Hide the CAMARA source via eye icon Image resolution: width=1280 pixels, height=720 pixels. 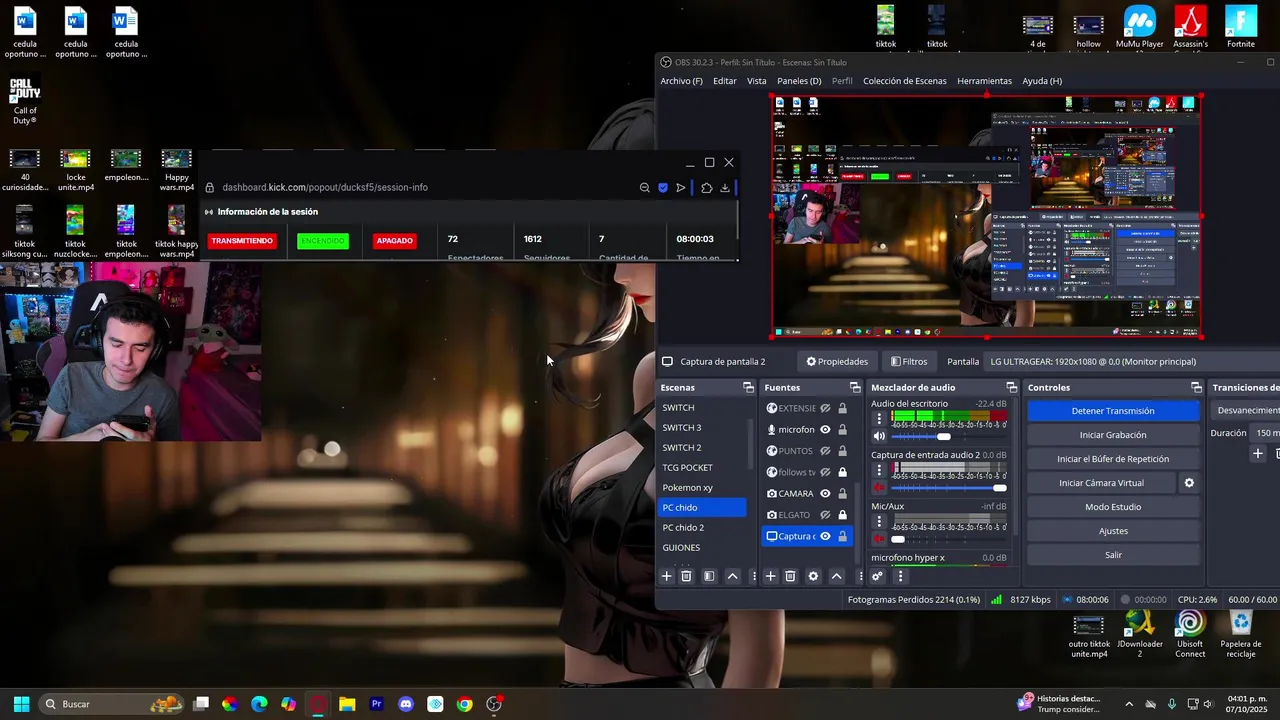tap(825, 494)
